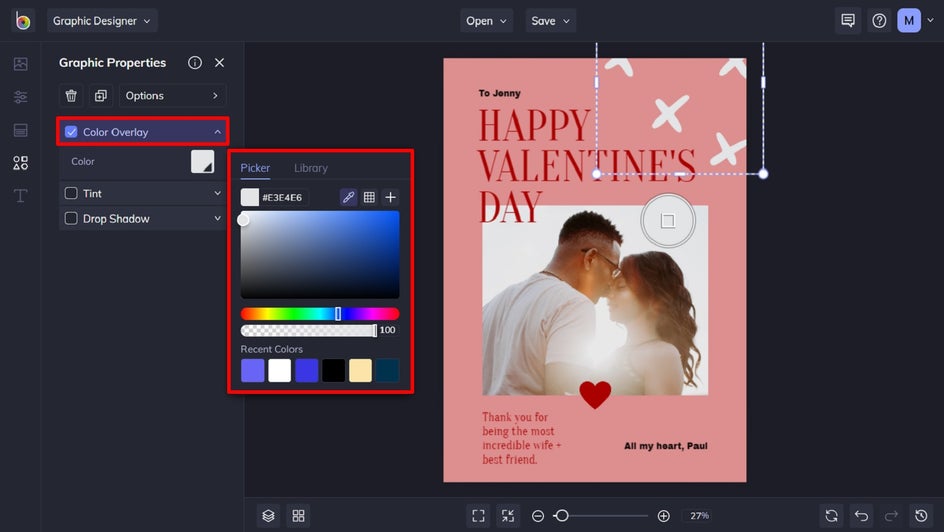This screenshot has height=532, width=944.
Task: Select the periwinkle recent color
Action: pyautogui.click(x=253, y=371)
